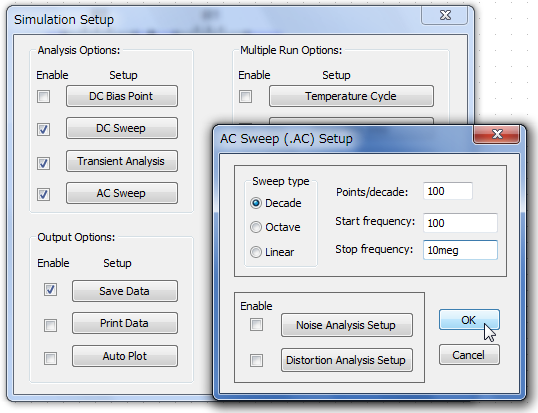Enable the Noise Analysis checkbox
Image resolution: width=538 pixels, height=413 pixels.
pyautogui.click(x=256, y=324)
